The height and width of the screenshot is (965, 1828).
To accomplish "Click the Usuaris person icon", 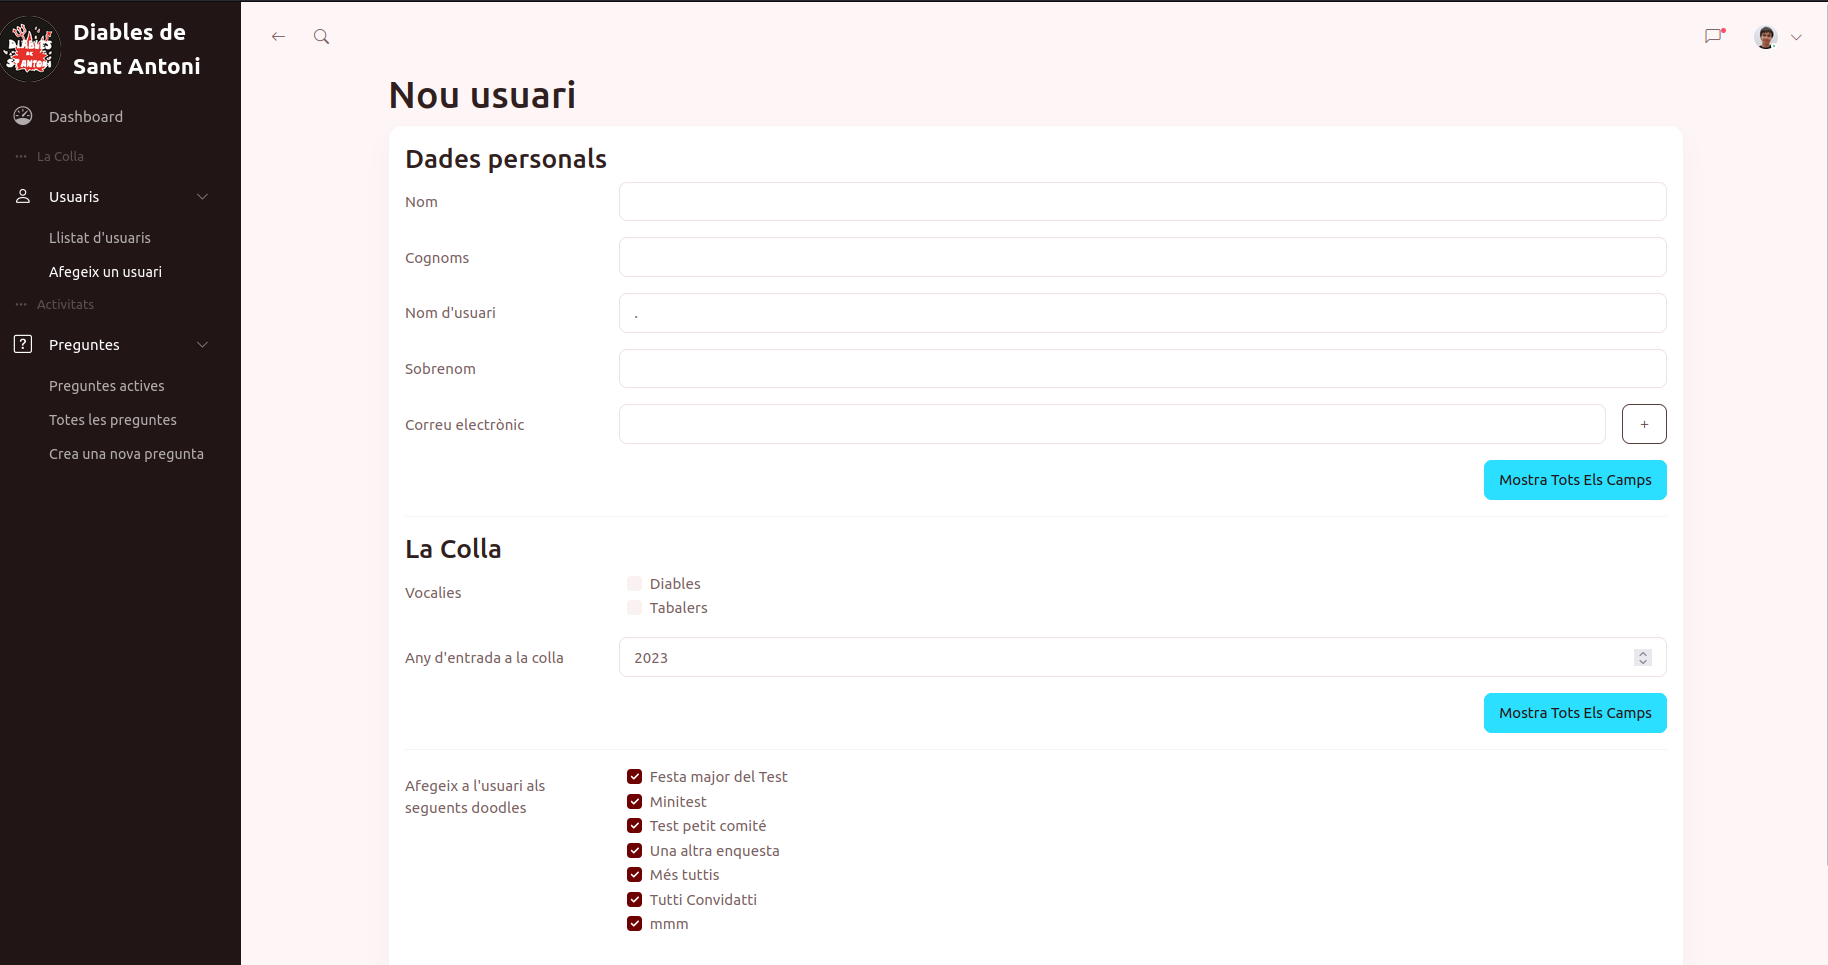I will point(23,196).
